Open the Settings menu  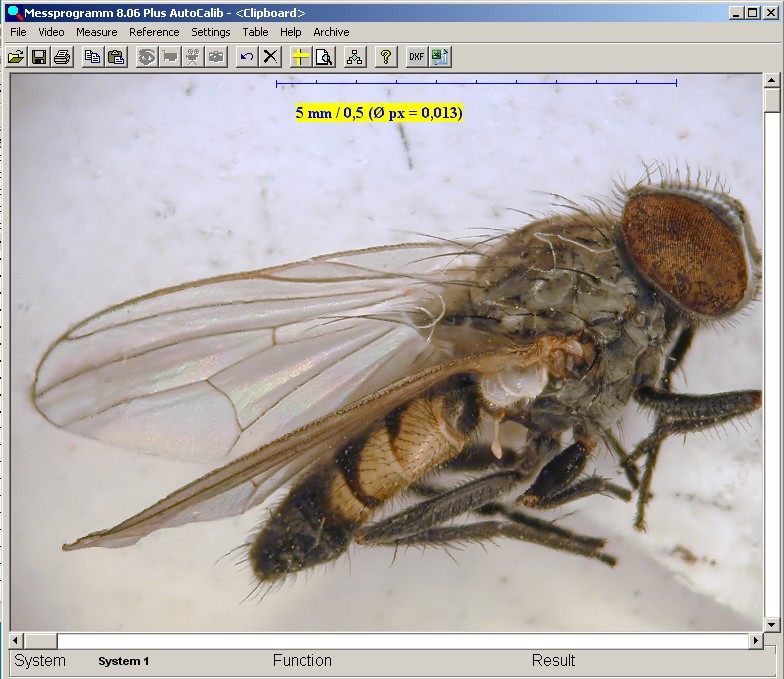click(211, 32)
